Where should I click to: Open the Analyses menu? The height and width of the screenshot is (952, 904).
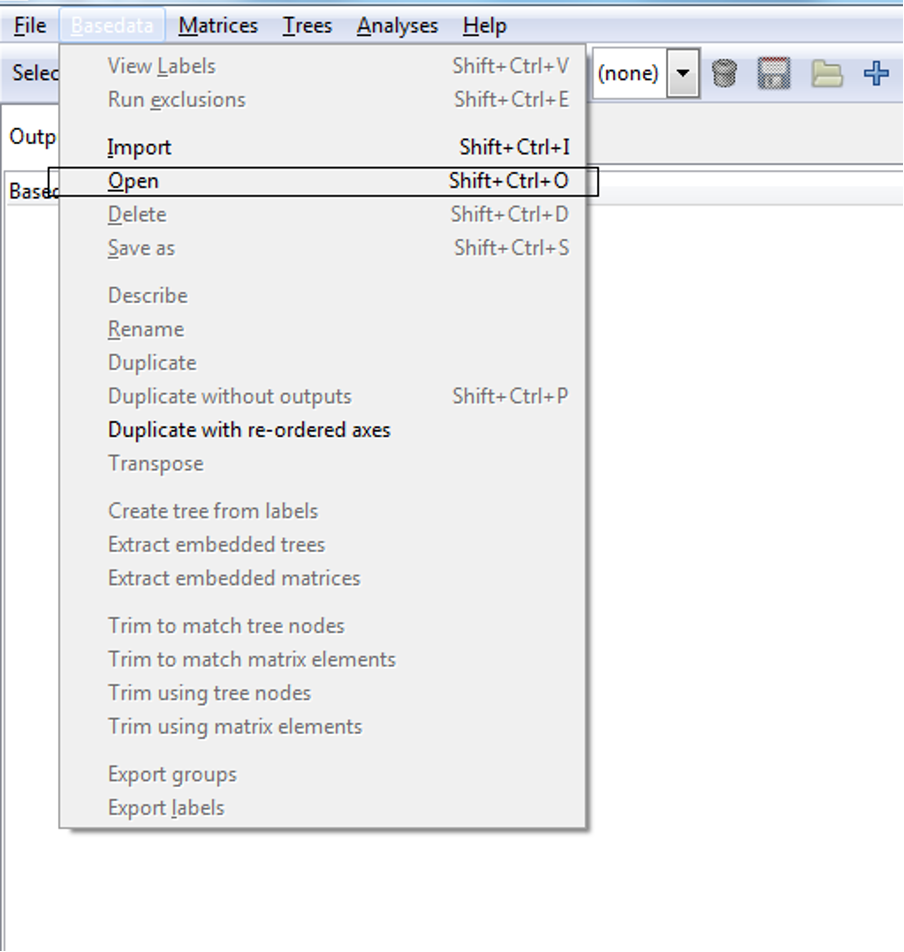(397, 26)
